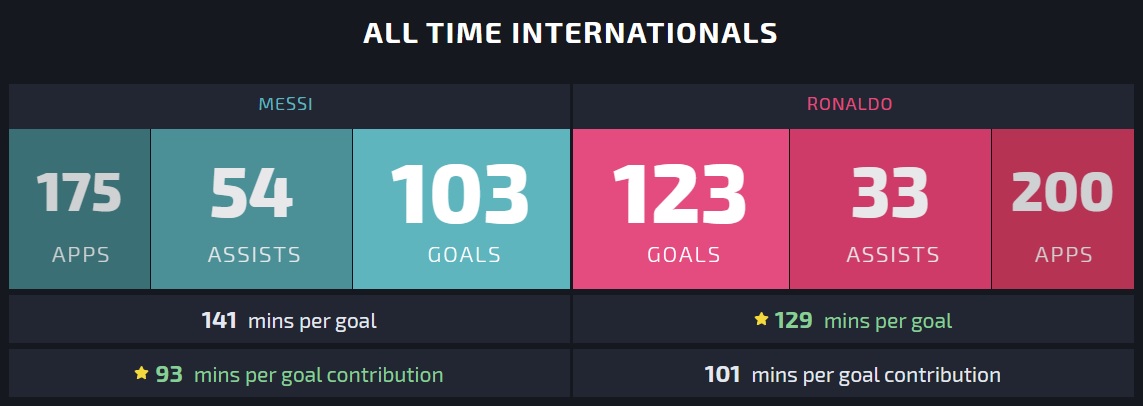This screenshot has width=1143, height=406.
Task: Click Ronaldo's 129 mins per goal row
Action: 854,319
